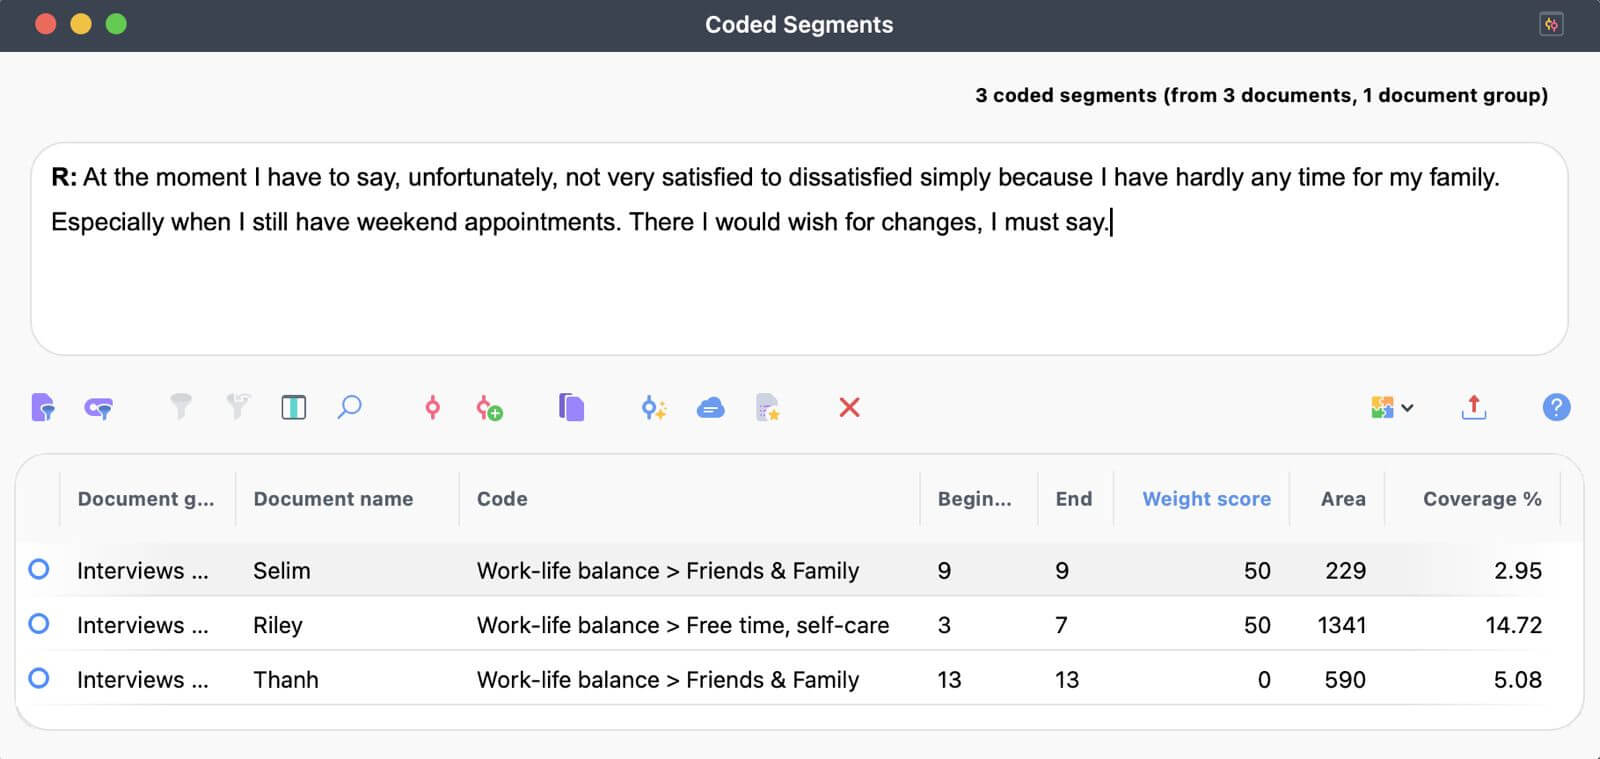Click End value 7 in Riley's row
The height and width of the screenshot is (759, 1600).
(x=1062, y=625)
